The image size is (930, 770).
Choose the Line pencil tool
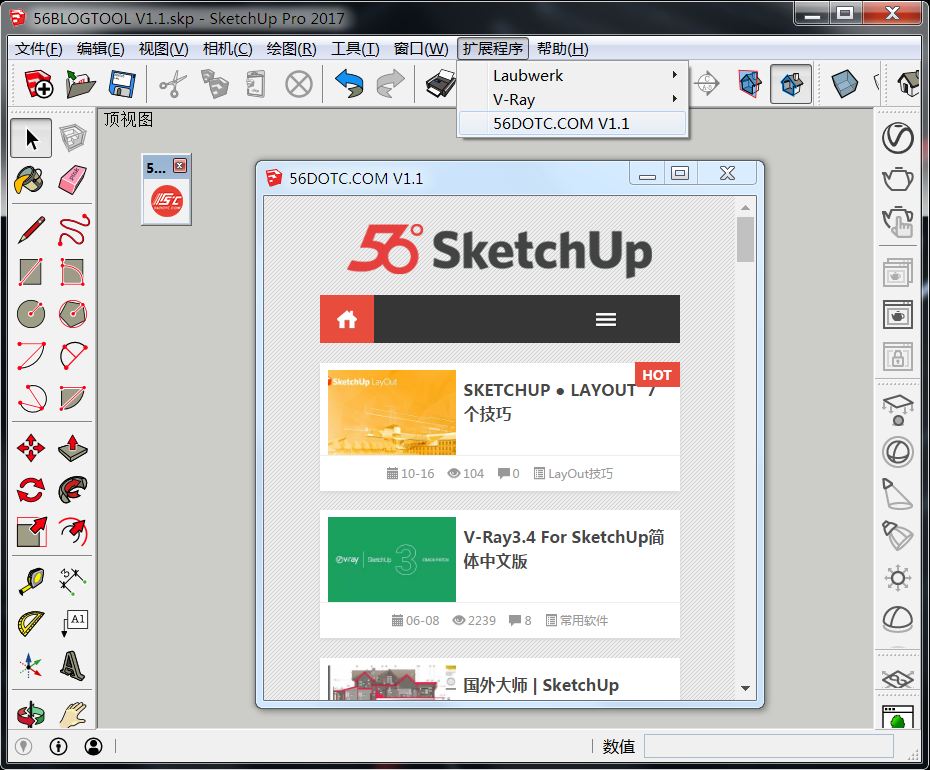[x=30, y=229]
